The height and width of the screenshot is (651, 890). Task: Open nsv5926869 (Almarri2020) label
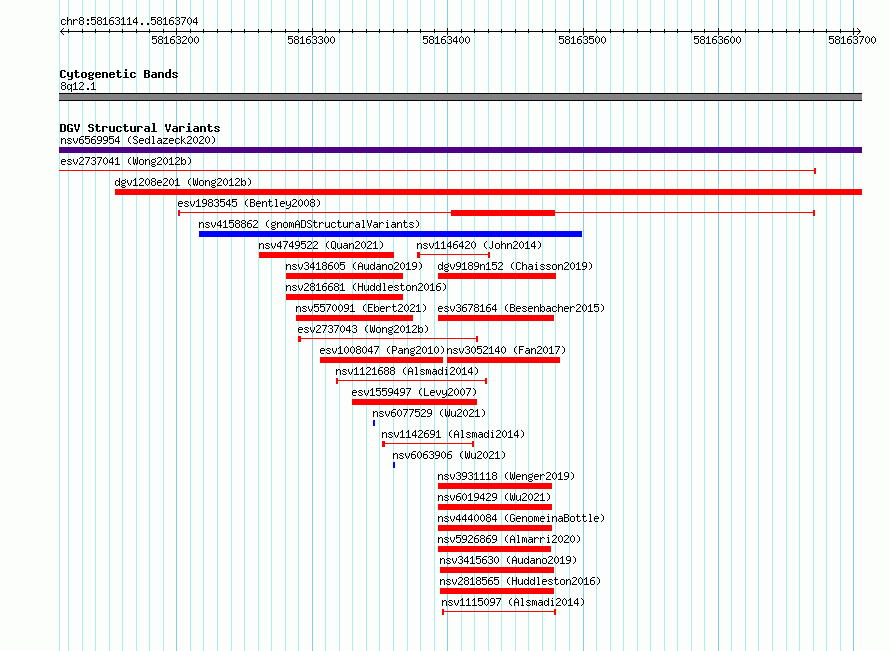coord(509,539)
